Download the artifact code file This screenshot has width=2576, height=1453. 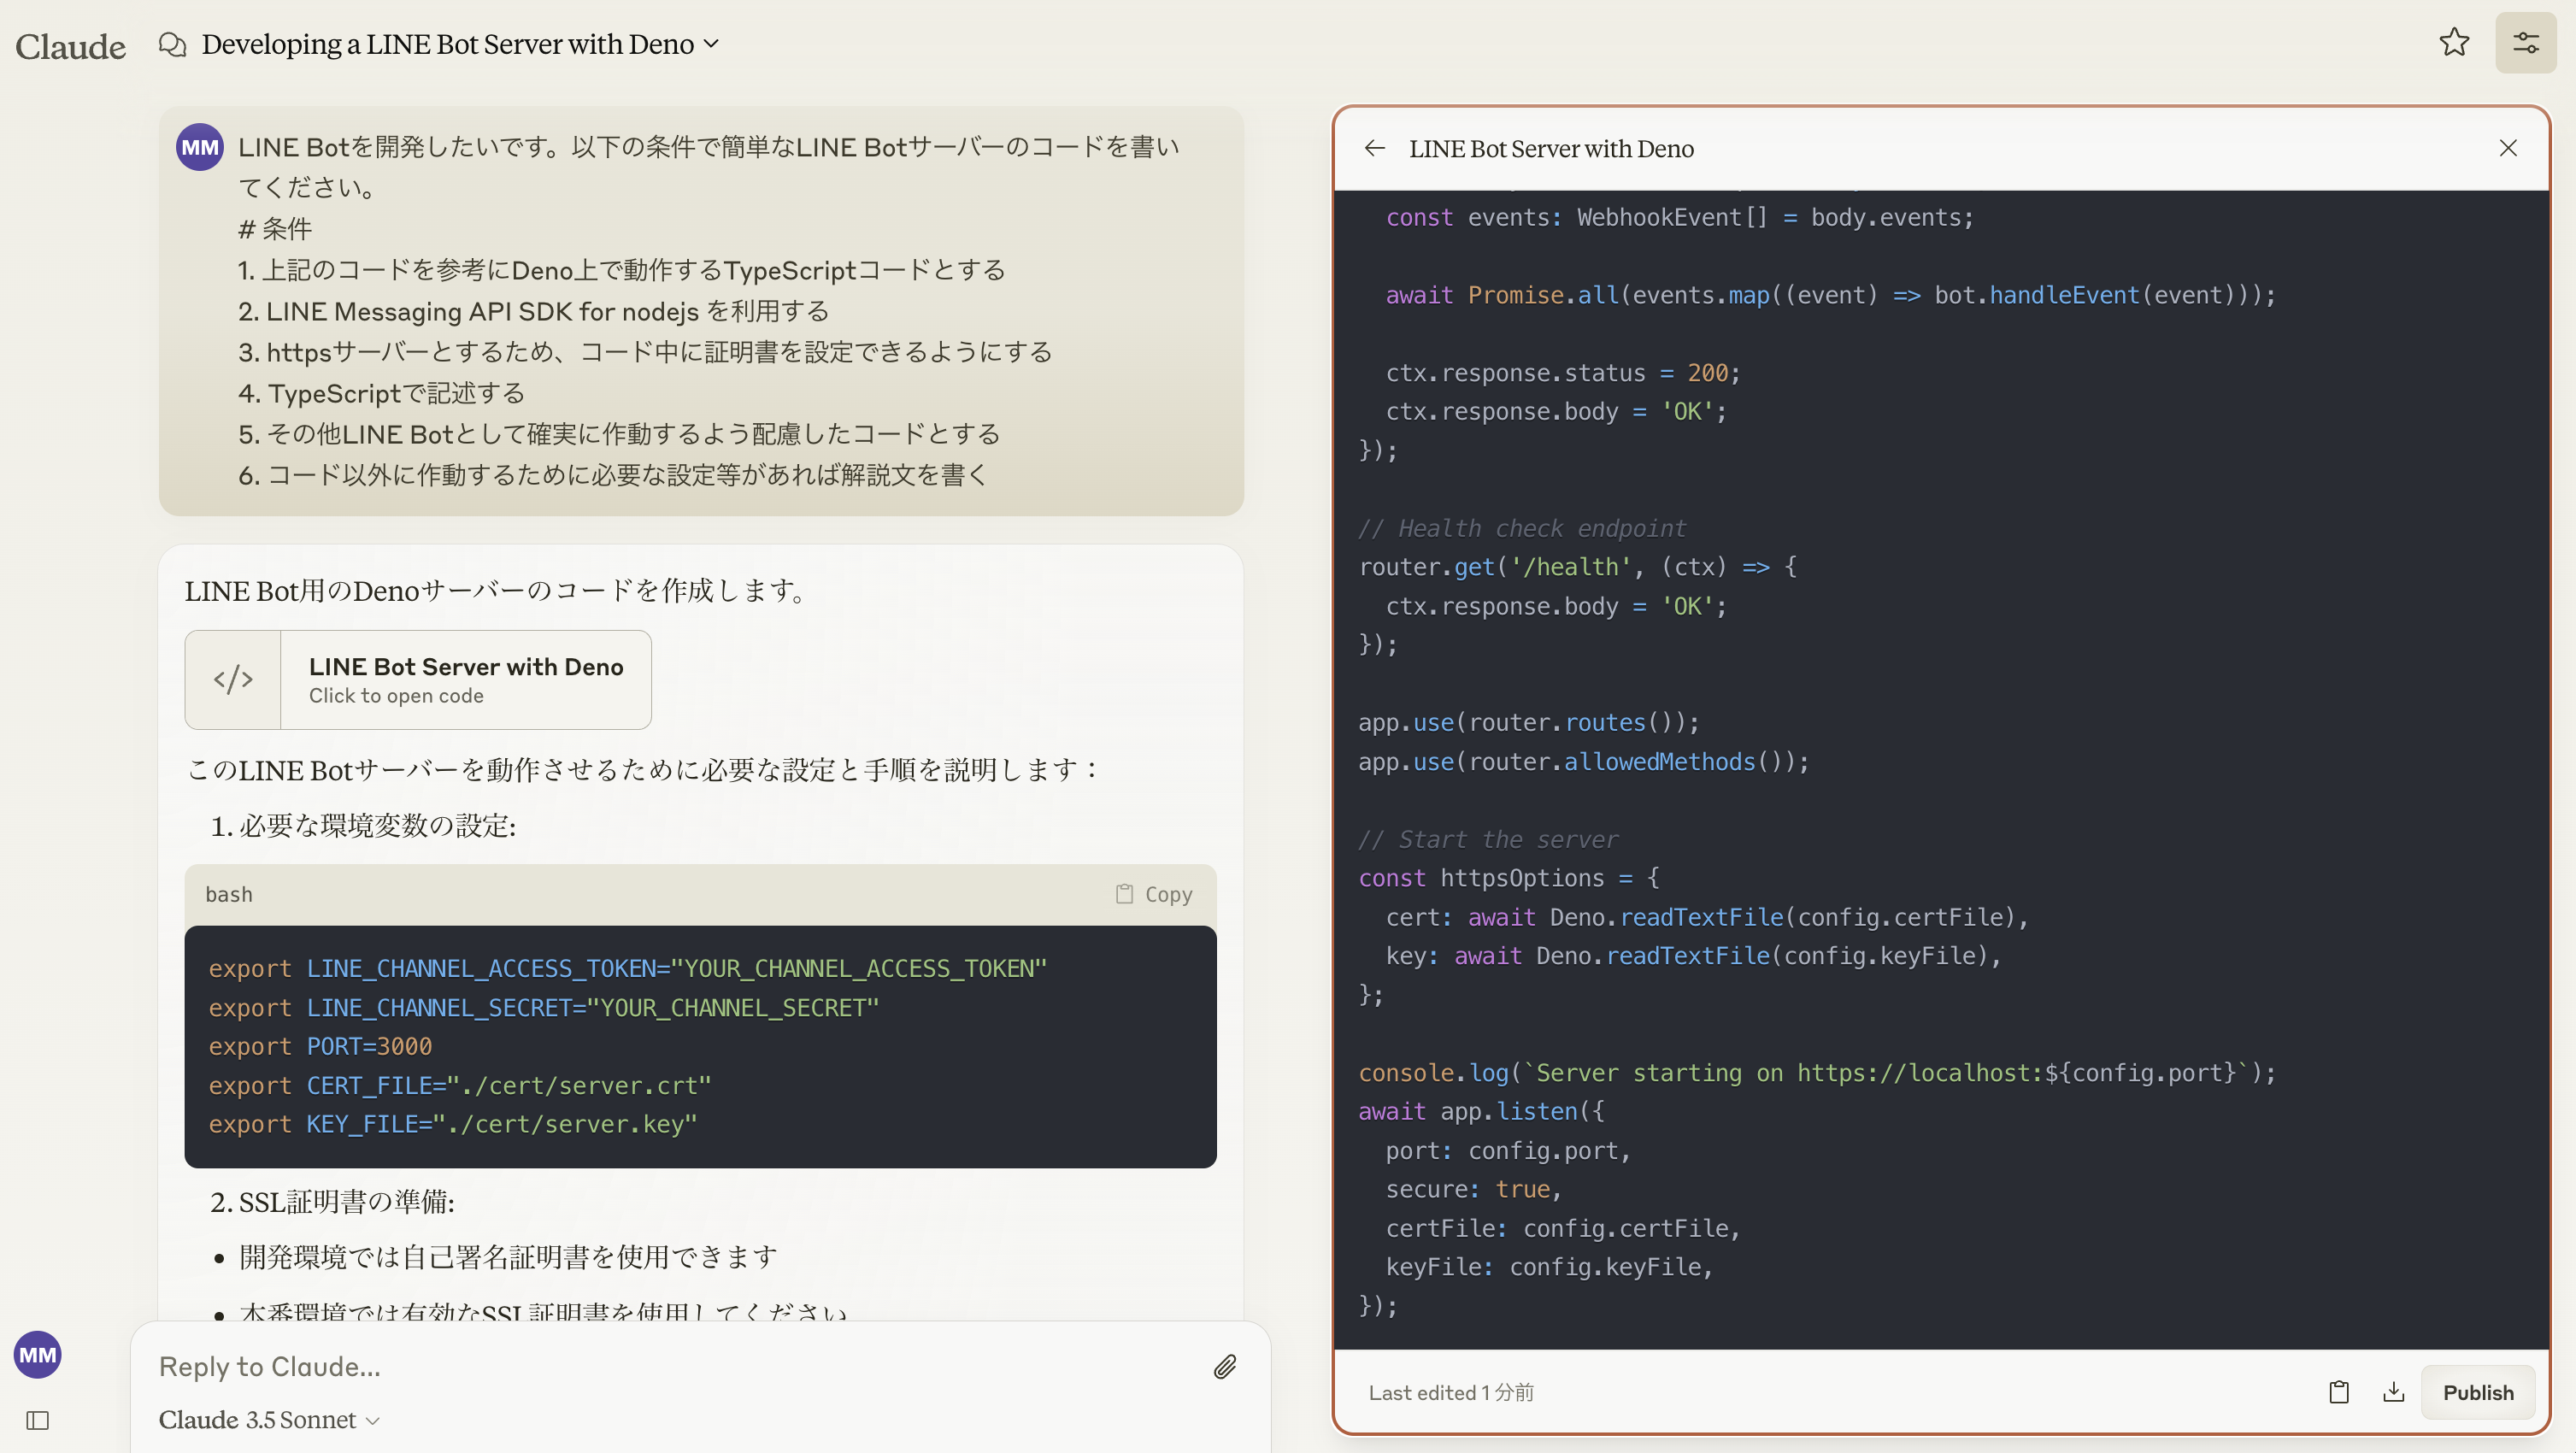click(2393, 1391)
